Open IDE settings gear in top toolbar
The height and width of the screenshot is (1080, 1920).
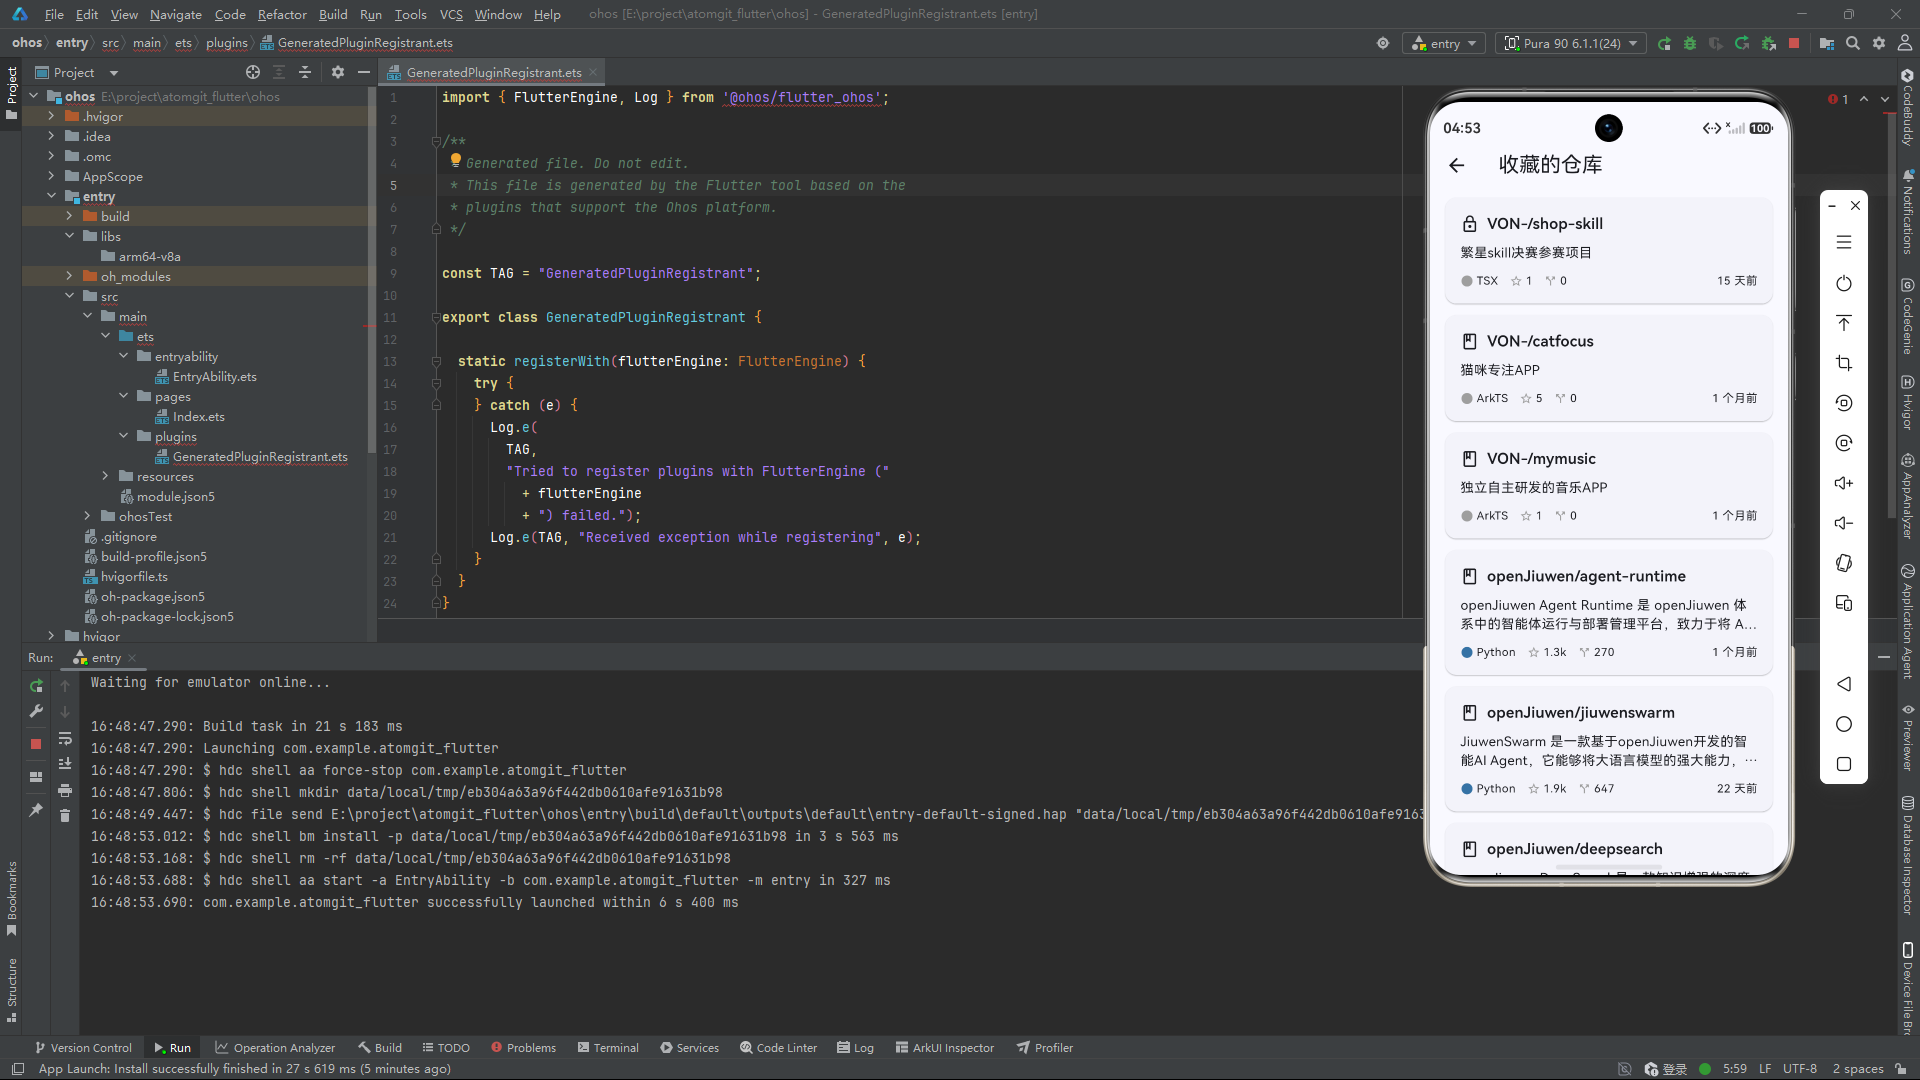click(x=1879, y=43)
